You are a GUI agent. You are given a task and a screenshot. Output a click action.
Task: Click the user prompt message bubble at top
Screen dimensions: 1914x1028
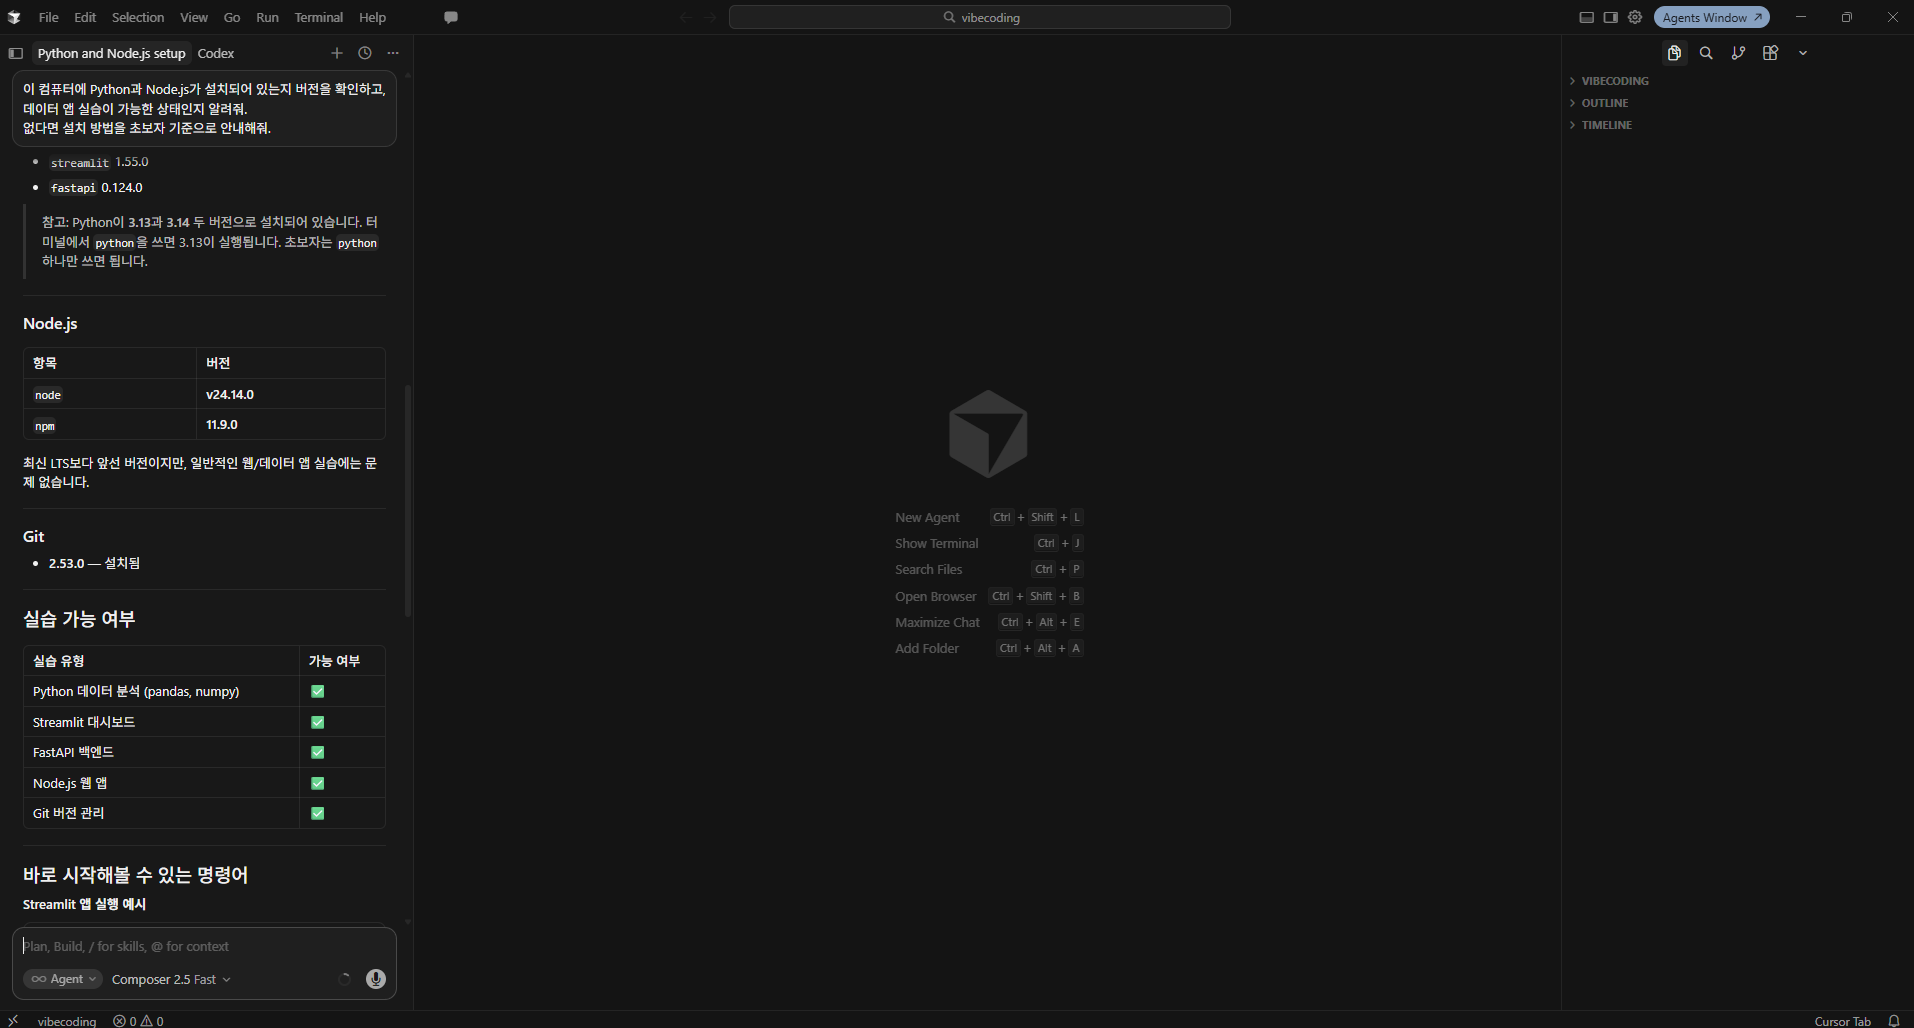pos(204,108)
